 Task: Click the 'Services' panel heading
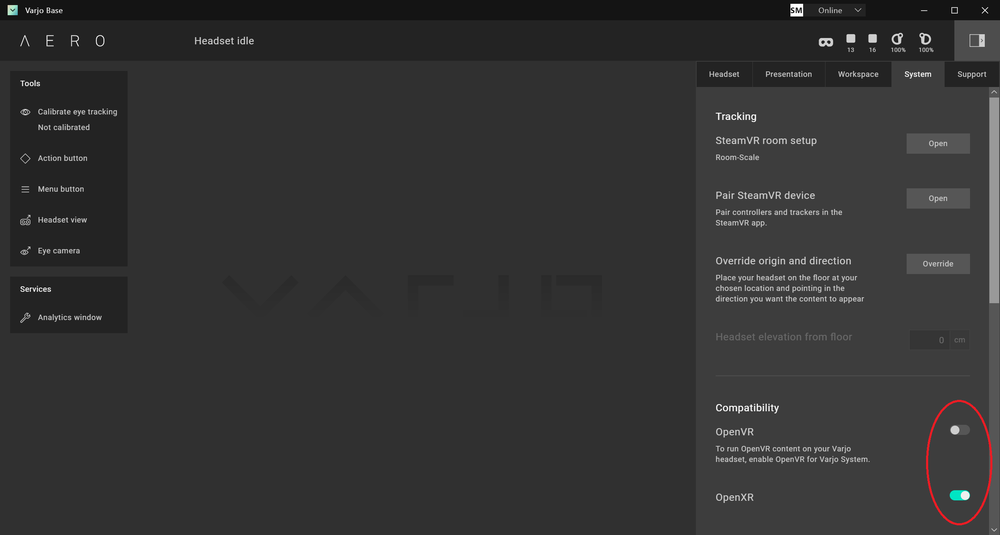pyautogui.click(x=35, y=289)
